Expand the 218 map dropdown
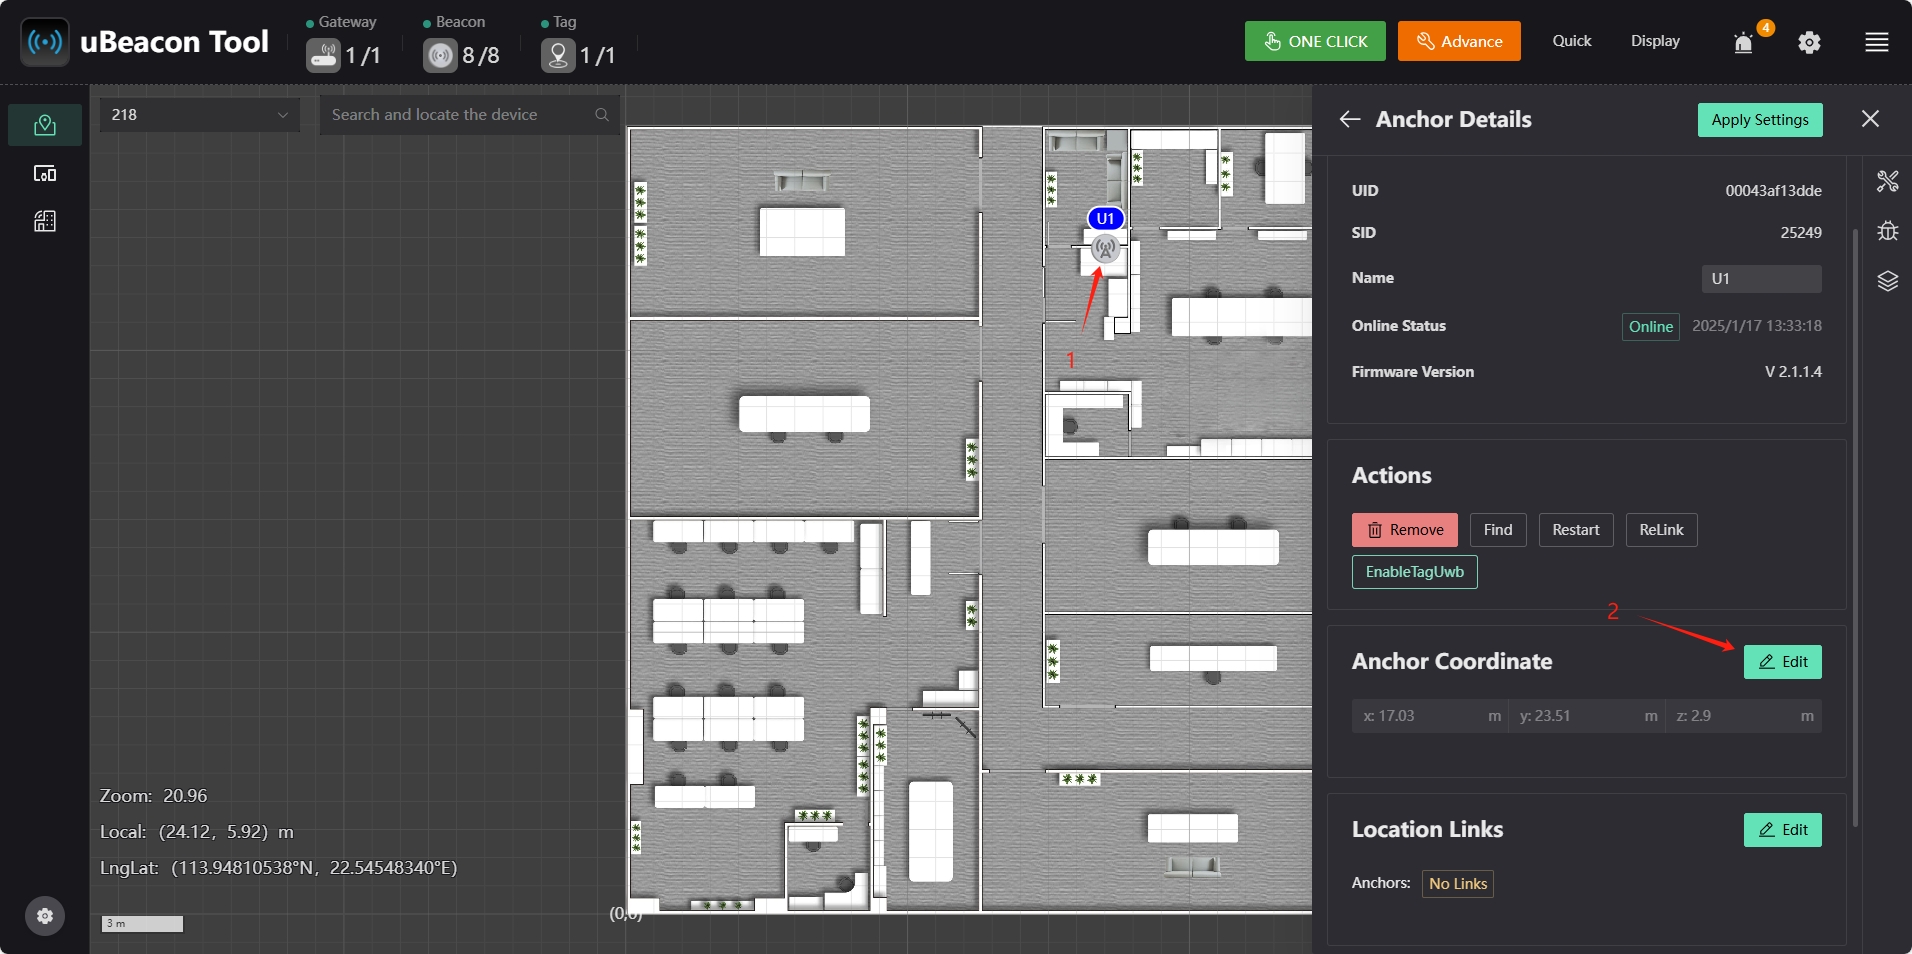 coord(200,115)
